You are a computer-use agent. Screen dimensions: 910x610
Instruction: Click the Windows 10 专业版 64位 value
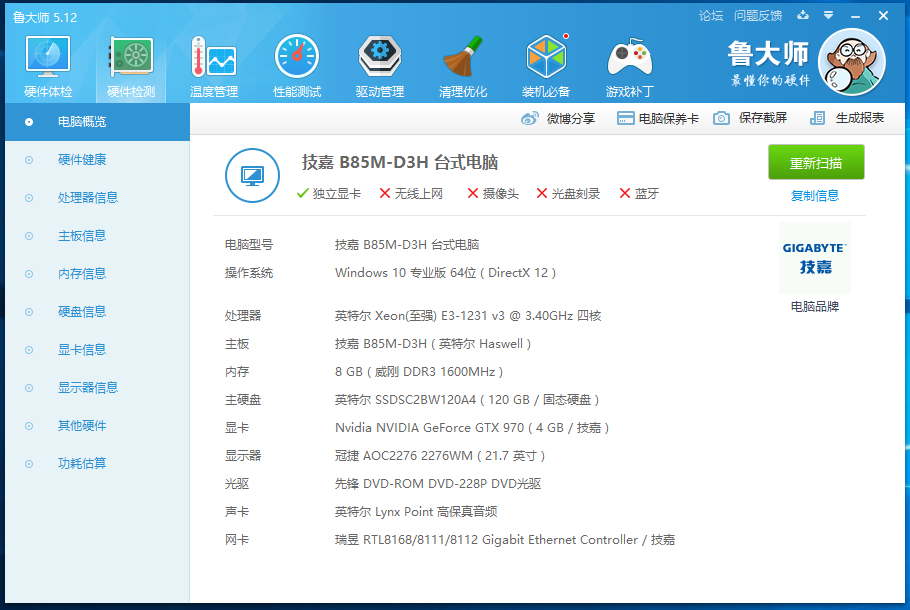coord(445,273)
